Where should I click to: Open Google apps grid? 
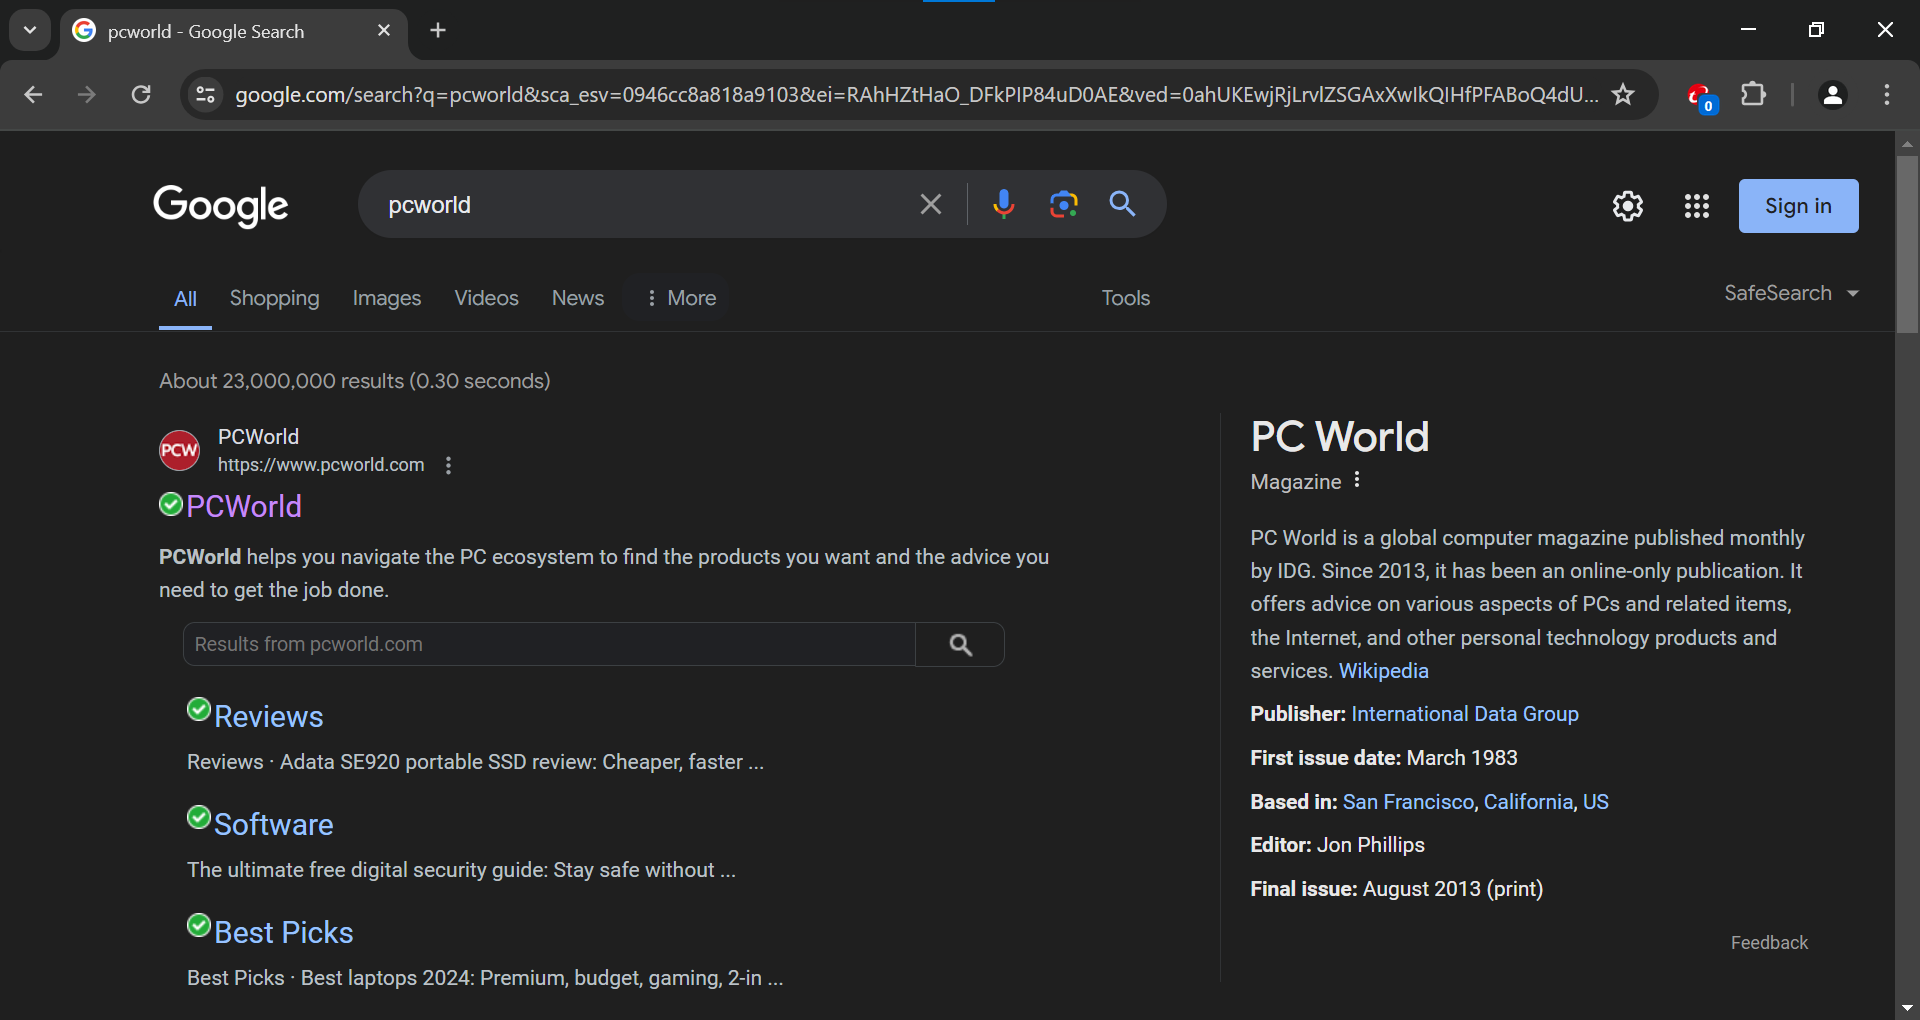pos(1697,206)
